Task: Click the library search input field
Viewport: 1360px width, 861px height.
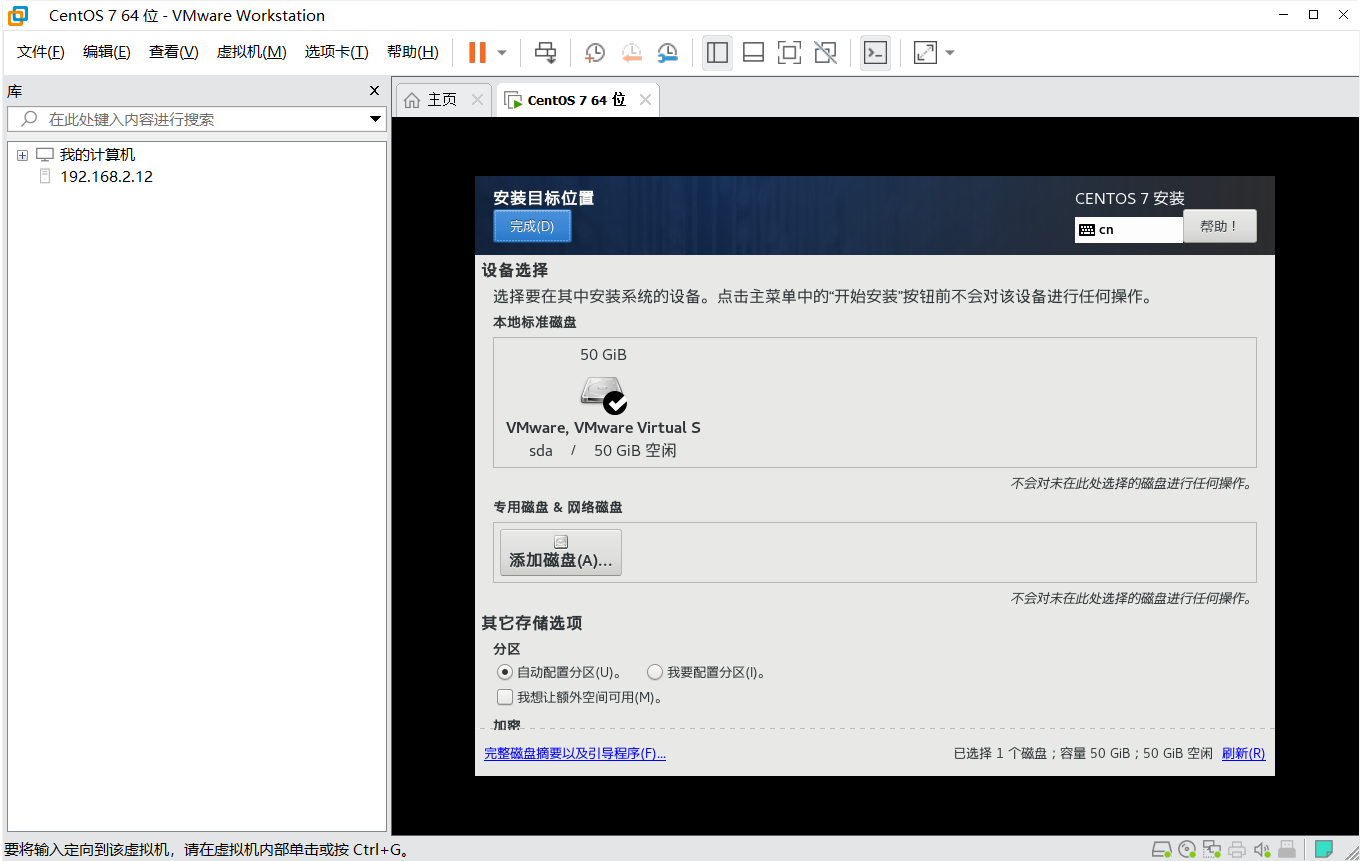Action: [x=190, y=119]
